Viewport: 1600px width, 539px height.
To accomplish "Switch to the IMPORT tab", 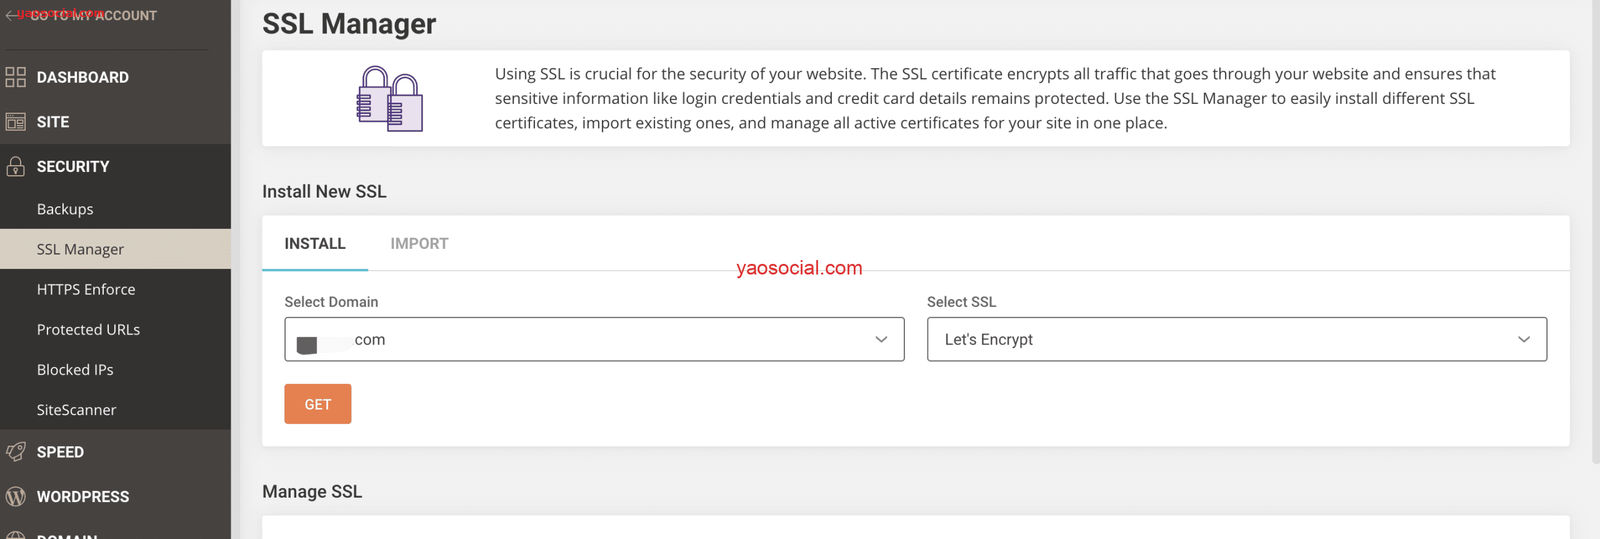I will [x=419, y=244].
